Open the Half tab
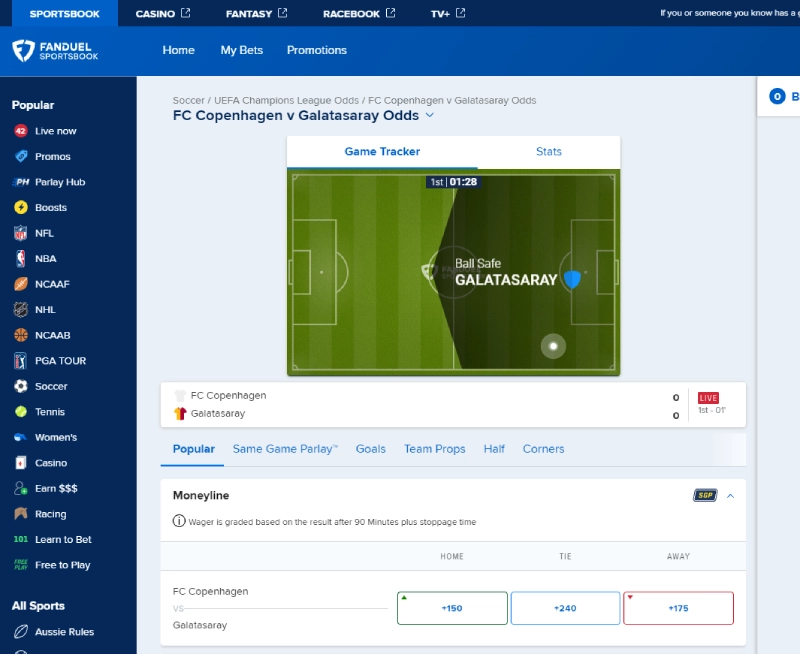This screenshot has width=800, height=654. pyautogui.click(x=494, y=449)
